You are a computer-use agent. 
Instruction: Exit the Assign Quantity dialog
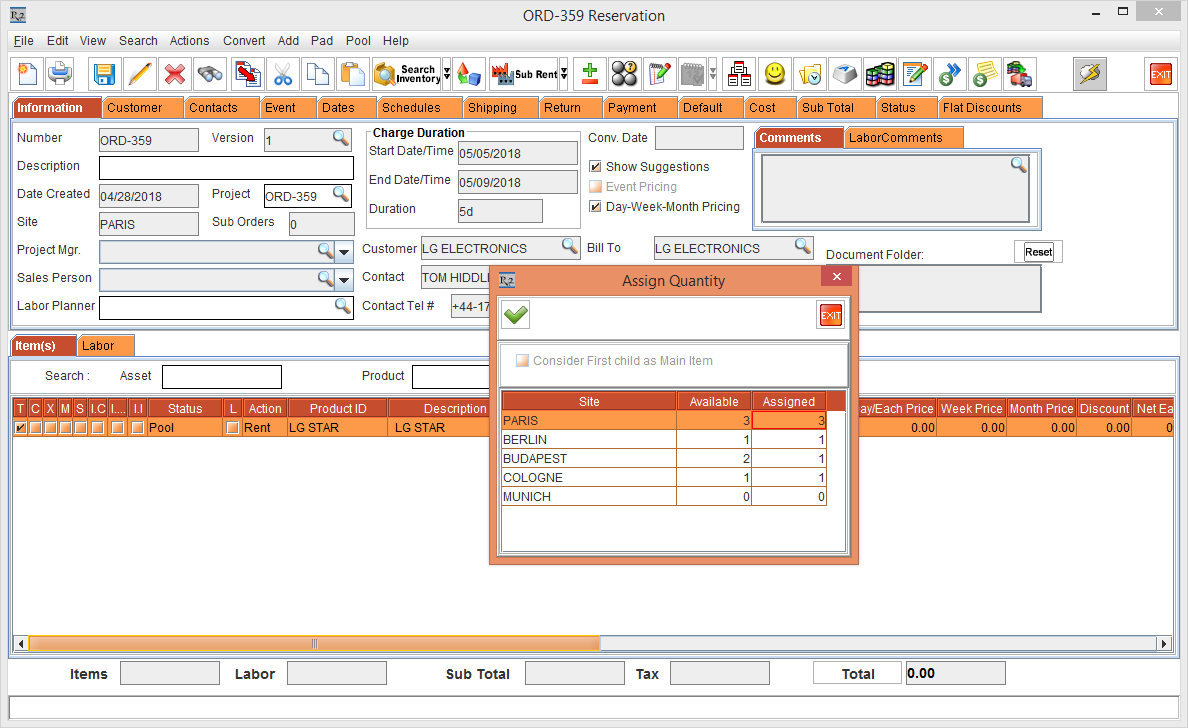pyautogui.click(x=830, y=316)
